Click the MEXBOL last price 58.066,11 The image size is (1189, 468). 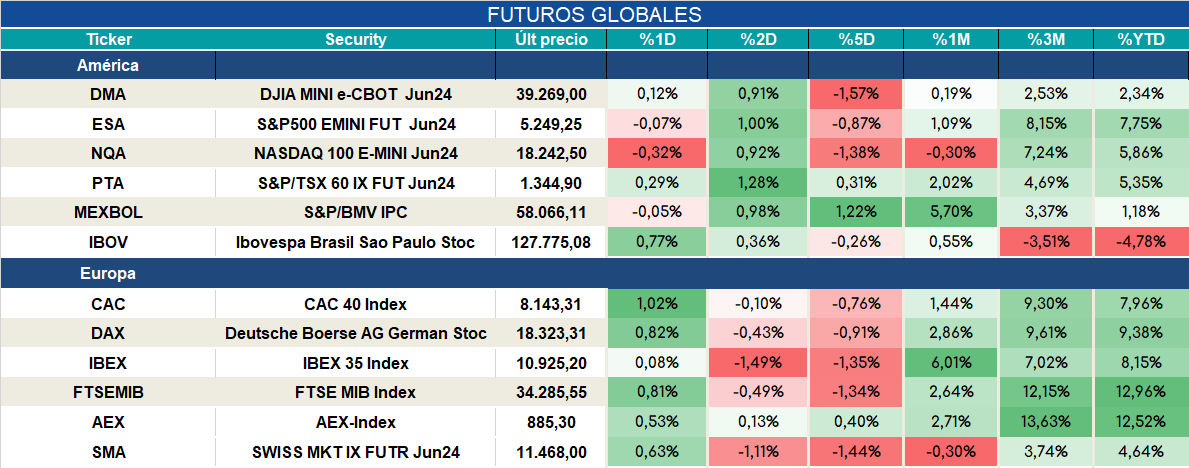click(551, 213)
